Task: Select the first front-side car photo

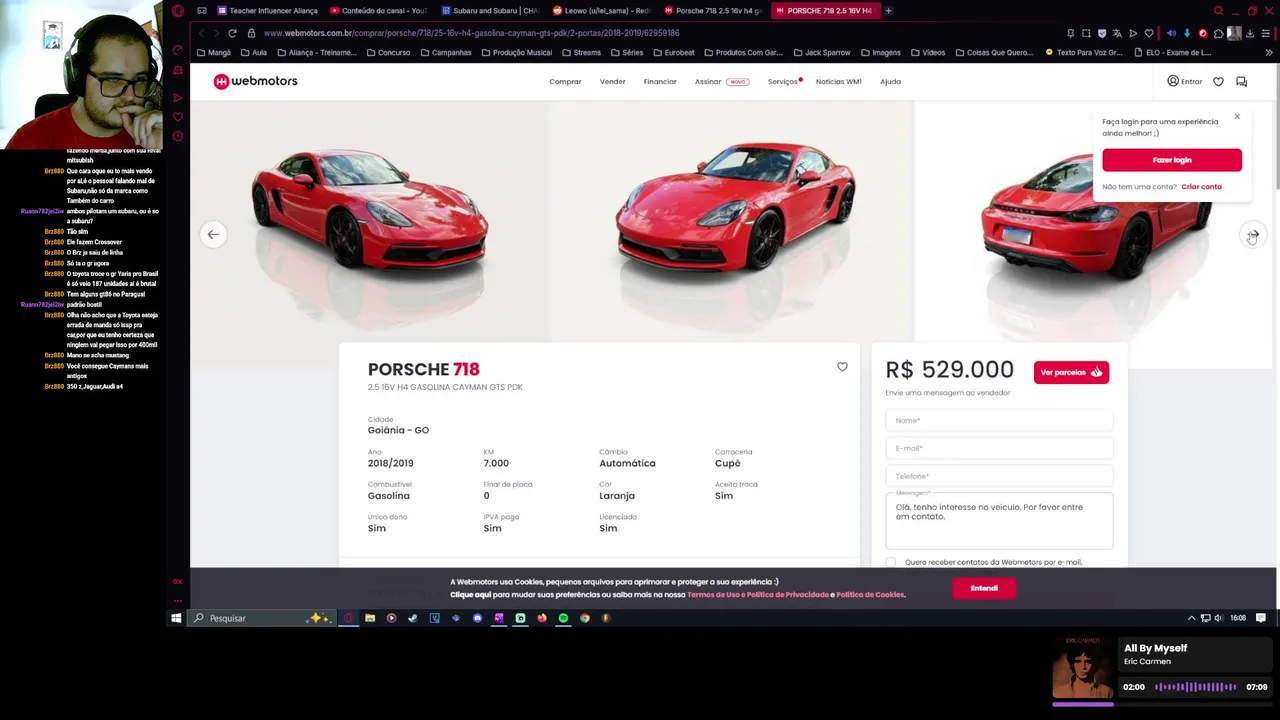Action: (x=370, y=222)
